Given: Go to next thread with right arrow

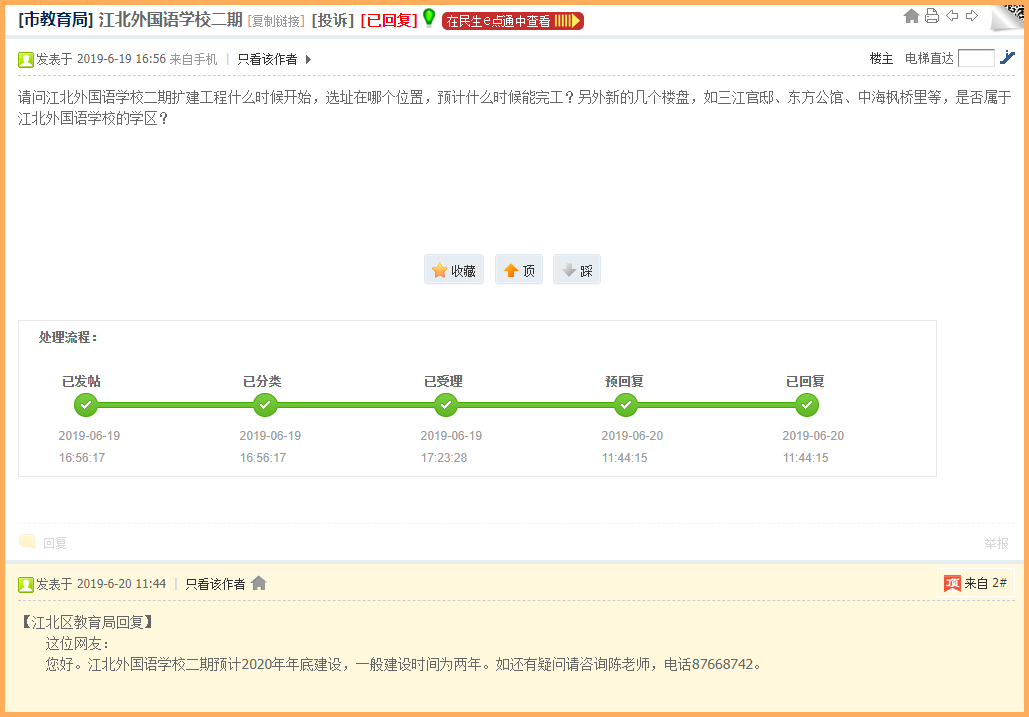Looking at the screenshot, I should (x=972, y=16).
